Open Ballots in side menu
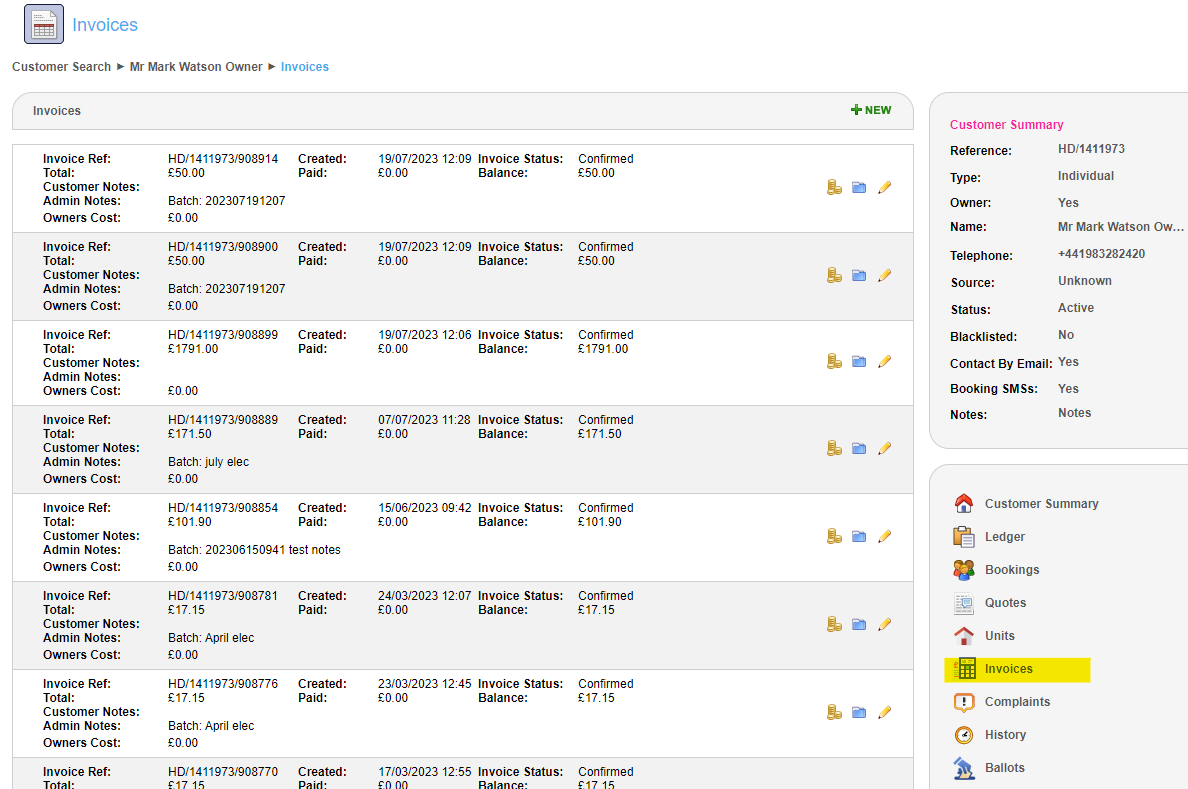 pos(1005,768)
